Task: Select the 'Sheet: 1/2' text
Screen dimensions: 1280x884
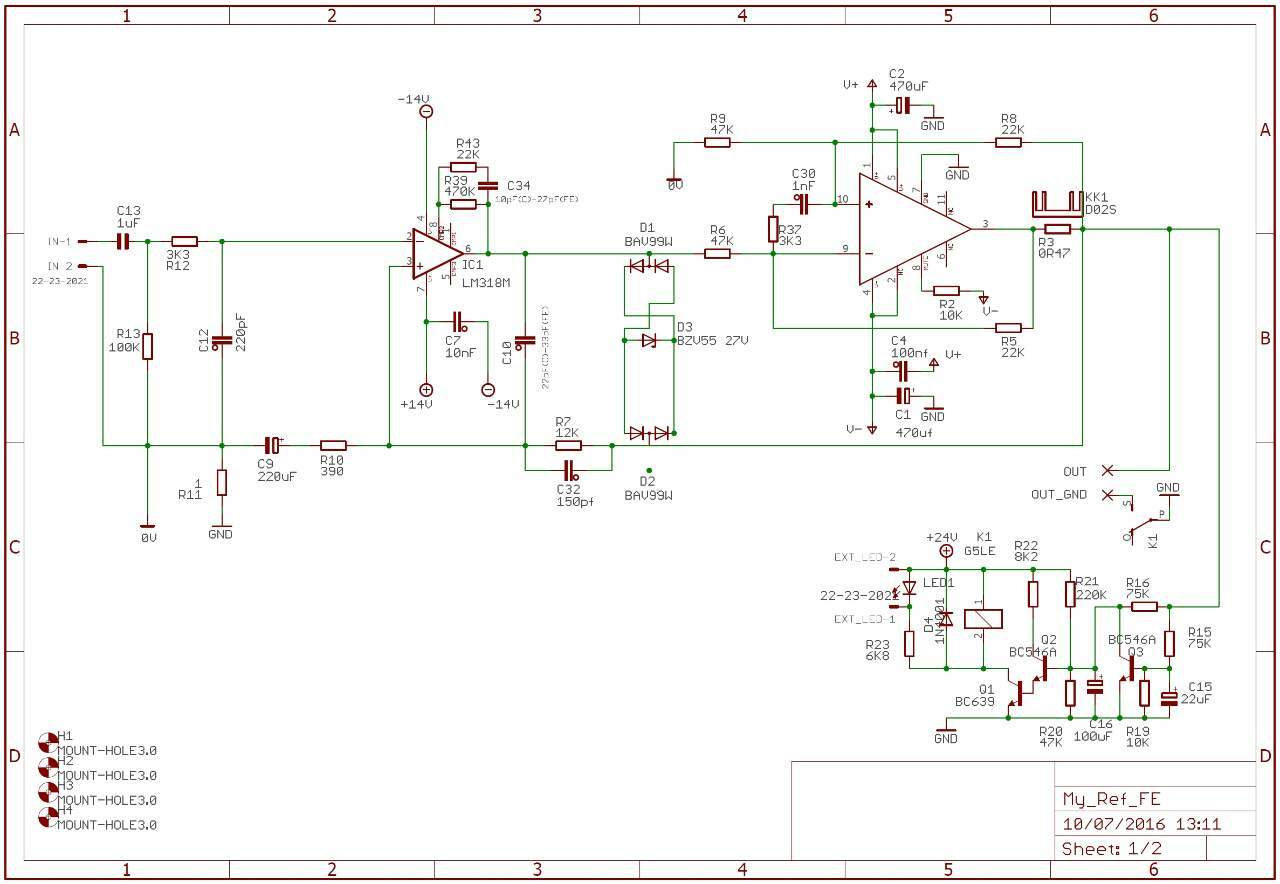Action: 1112,849
